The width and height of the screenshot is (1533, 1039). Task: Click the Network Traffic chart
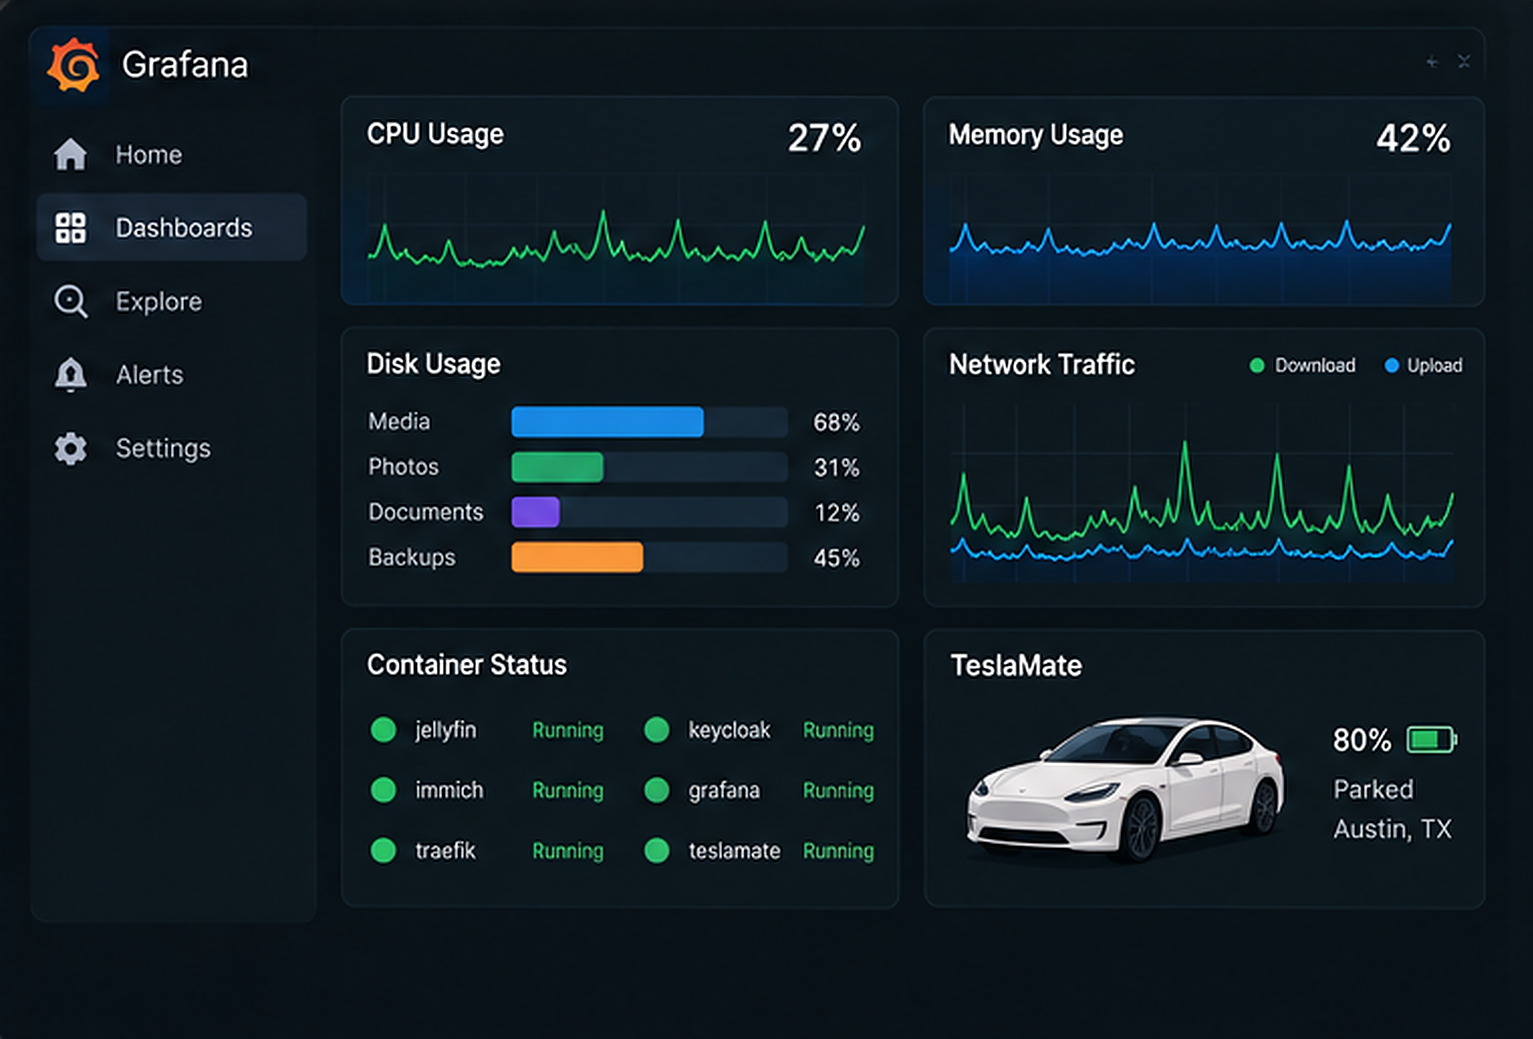pos(1202,494)
